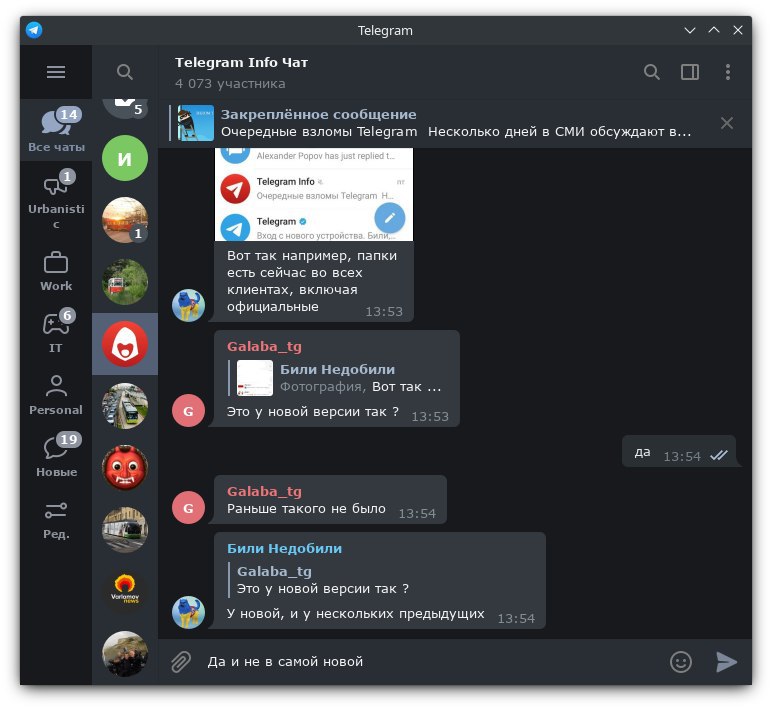Screen dimensions: 772x709
Task: Open Telegram Info Чат group profile from header
Action: 241,63
